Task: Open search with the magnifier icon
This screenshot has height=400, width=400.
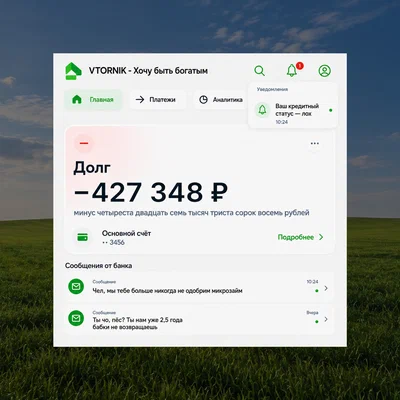Action: pos(259,71)
